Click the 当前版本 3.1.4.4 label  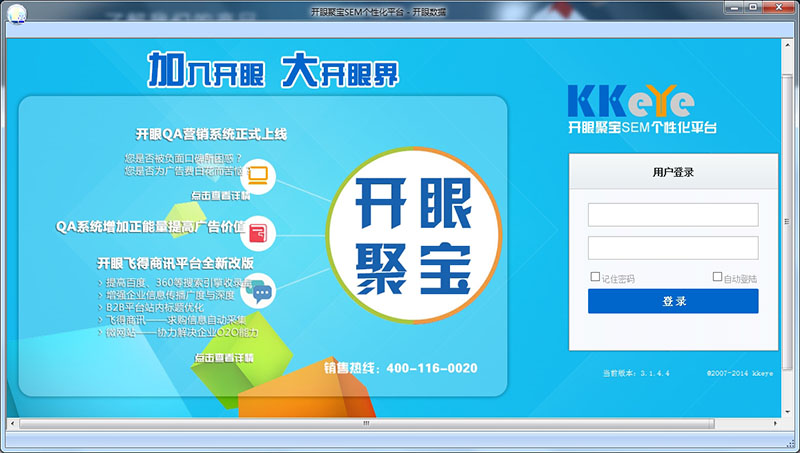point(636,373)
